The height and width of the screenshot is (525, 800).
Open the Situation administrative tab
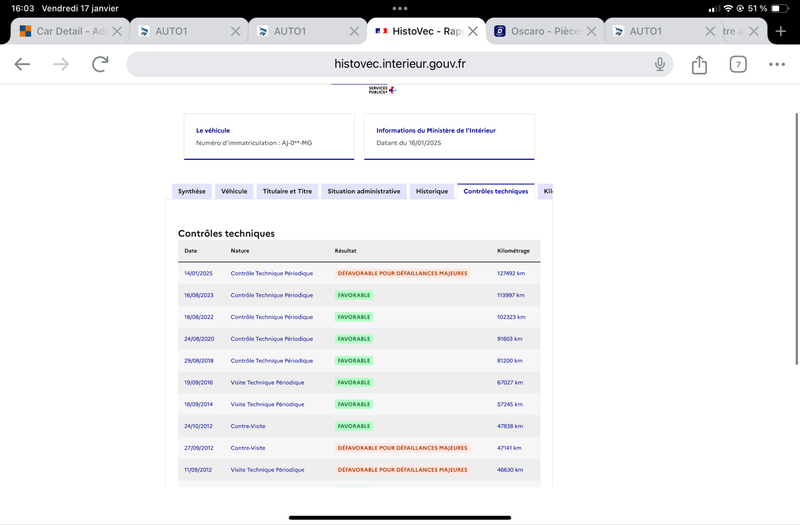click(364, 191)
